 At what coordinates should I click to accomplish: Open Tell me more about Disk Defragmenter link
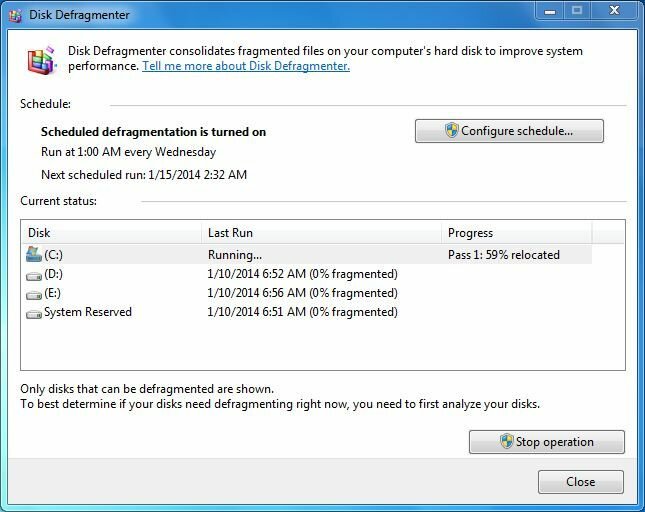point(246,66)
